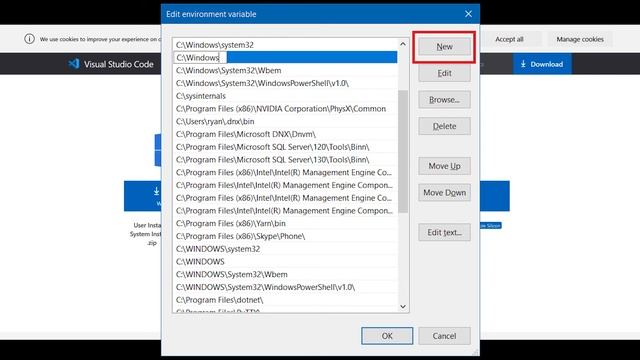This screenshot has height=360, width=640.
Task: Select the uppercase C:\WINDOWS\System32\Wbem entry
Action: (x=285, y=274)
